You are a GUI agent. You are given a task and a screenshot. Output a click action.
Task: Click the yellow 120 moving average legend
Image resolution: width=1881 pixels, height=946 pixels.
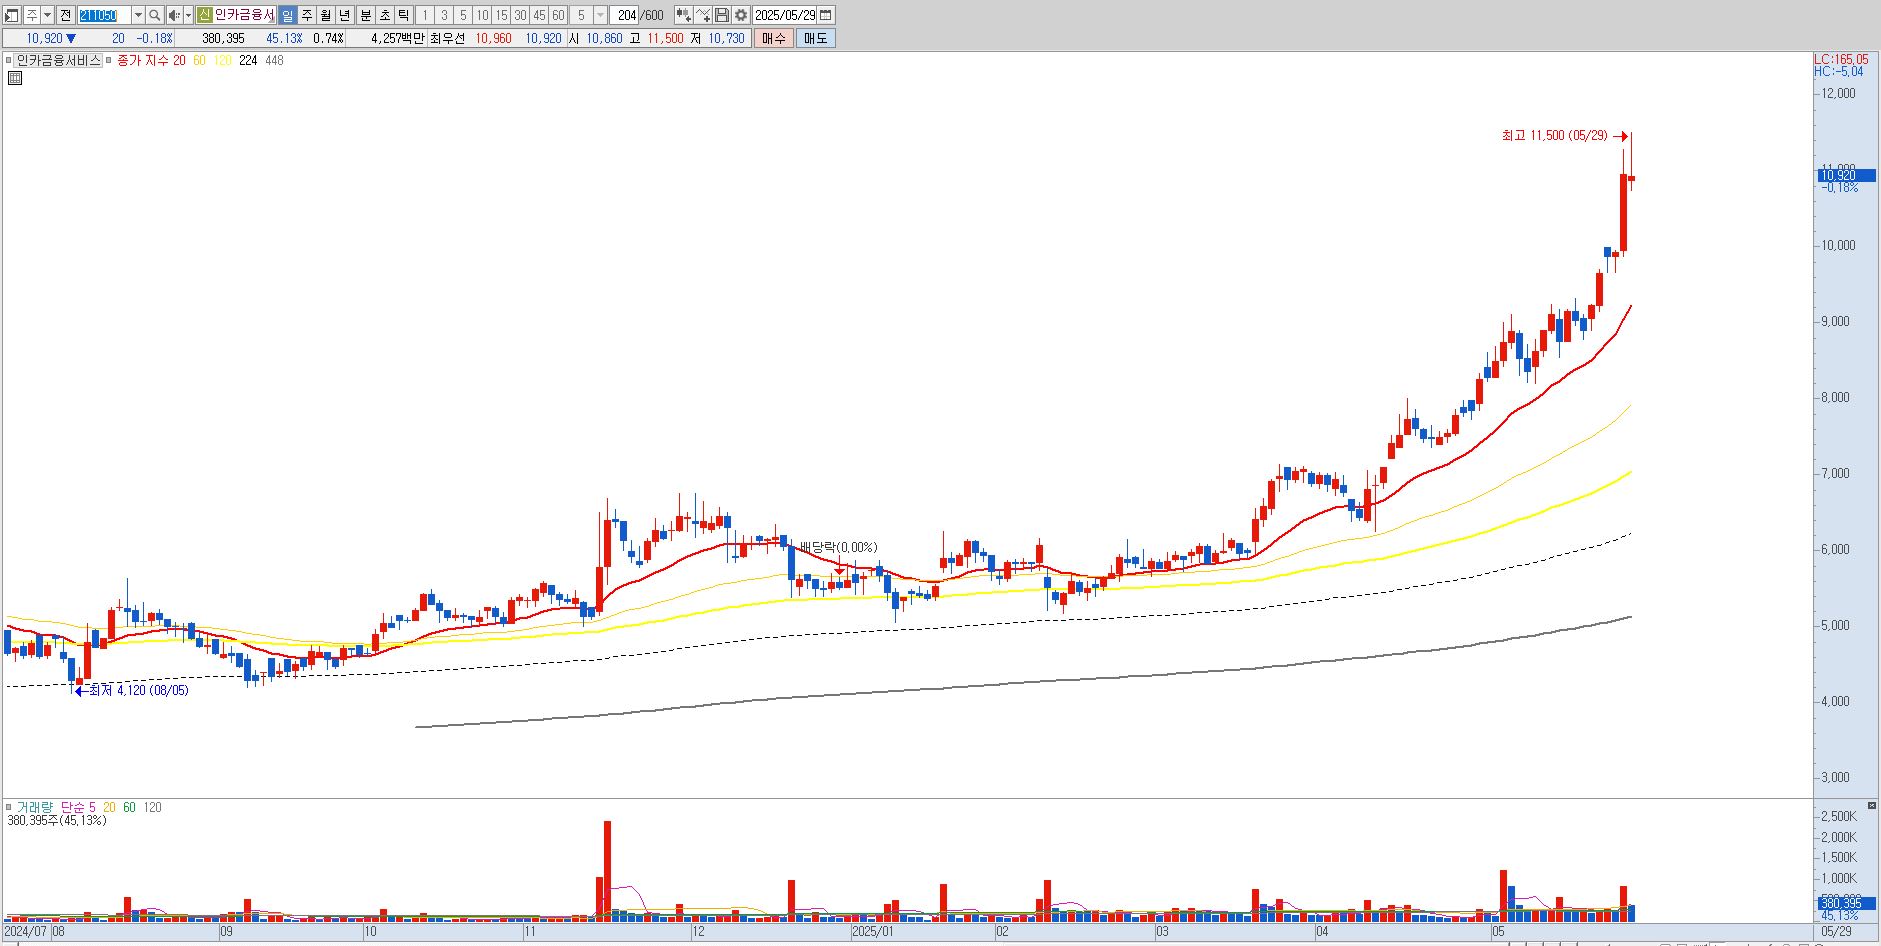point(222,60)
